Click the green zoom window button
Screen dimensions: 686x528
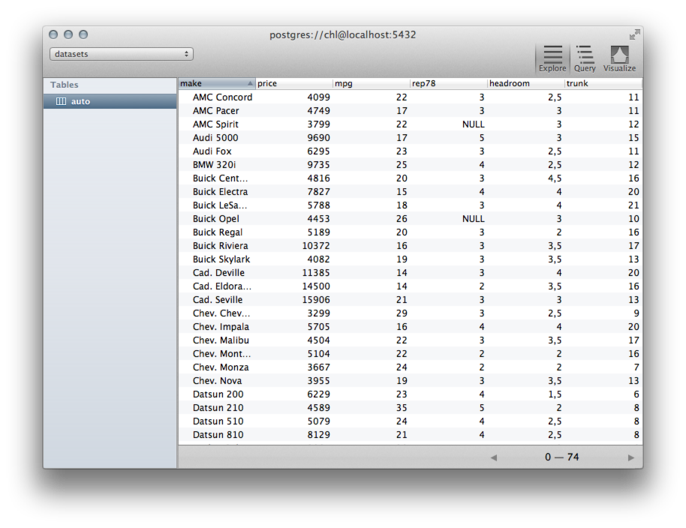pyautogui.click(x=84, y=35)
